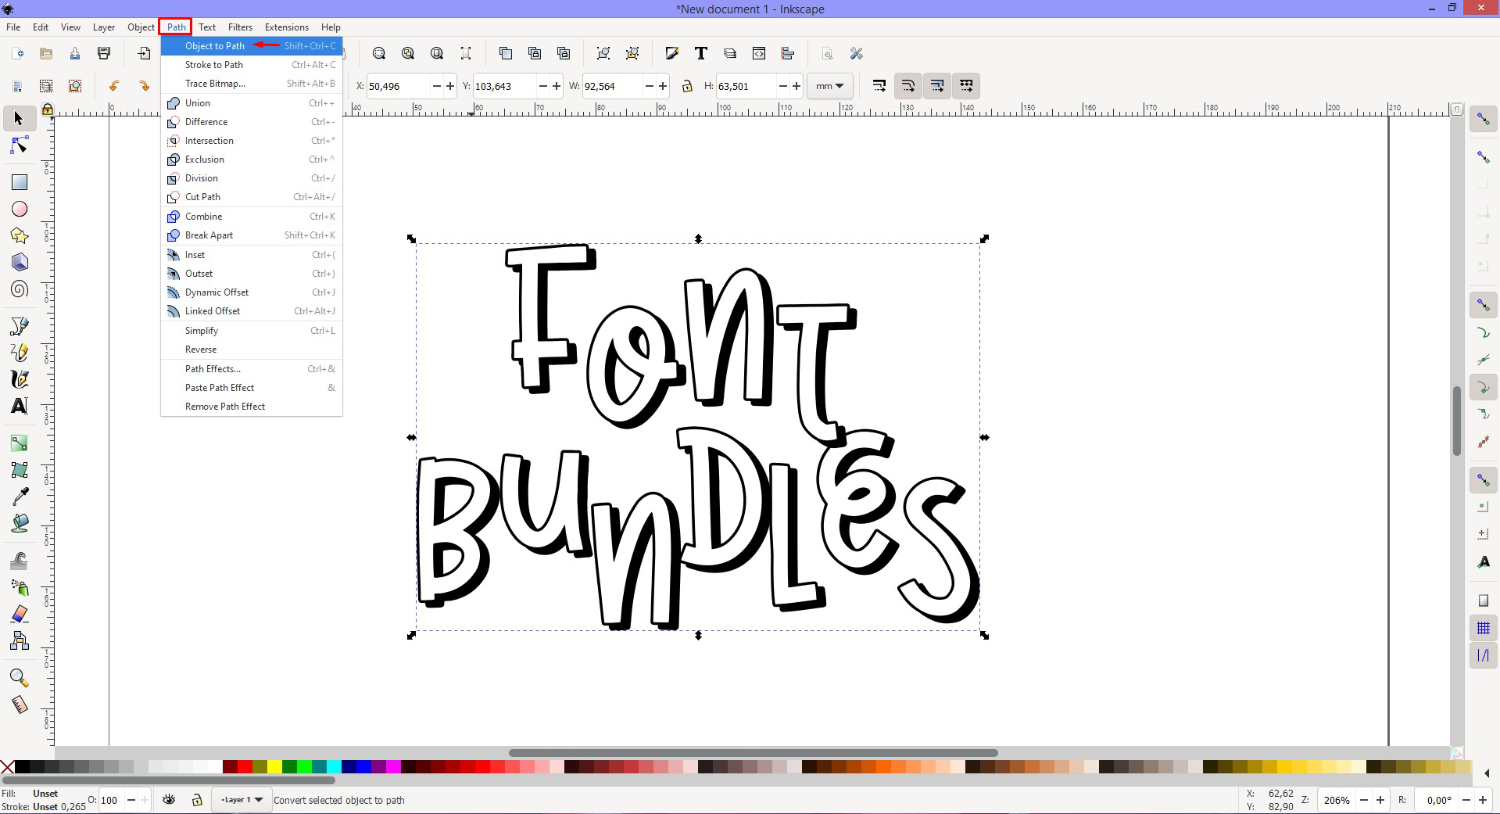The height and width of the screenshot is (814, 1500).
Task: Click the Redo arrow icon
Action: 143,86
